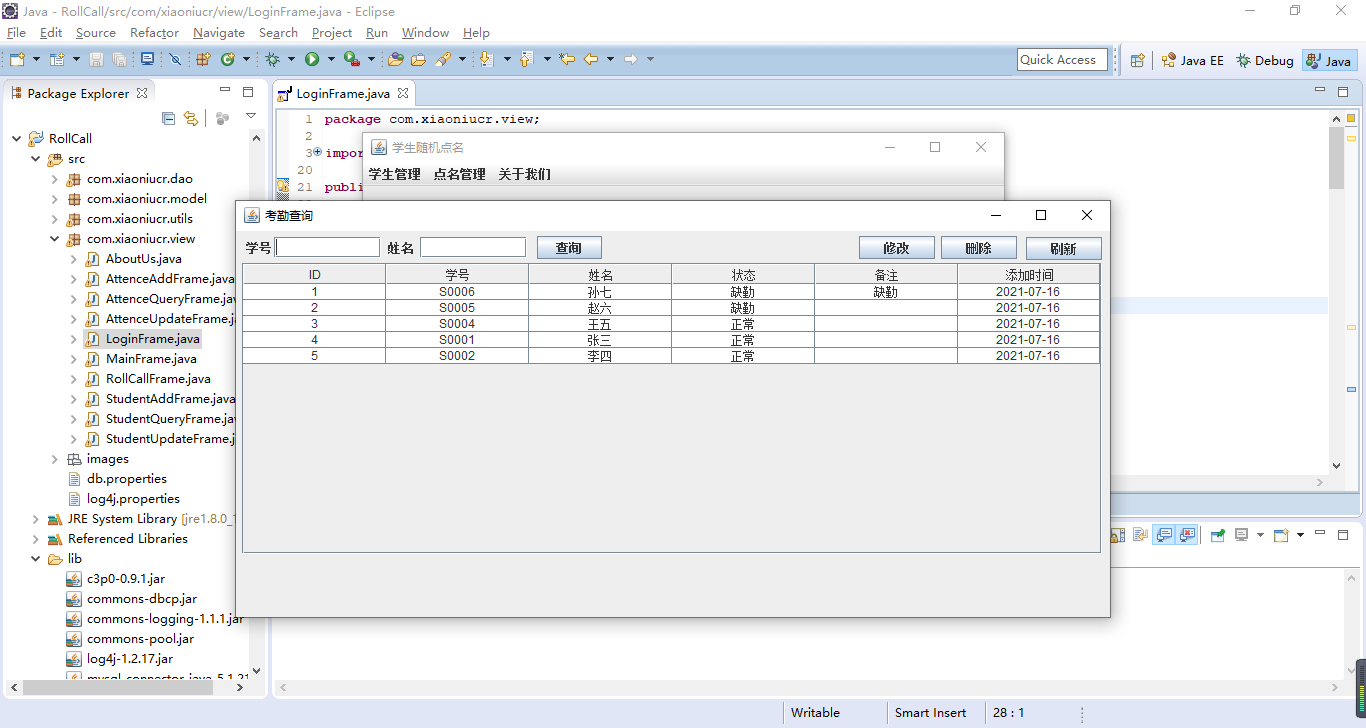The image size is (1366, 728).
Task: Click the Open Perspective icon
Action: [1137, 60]
